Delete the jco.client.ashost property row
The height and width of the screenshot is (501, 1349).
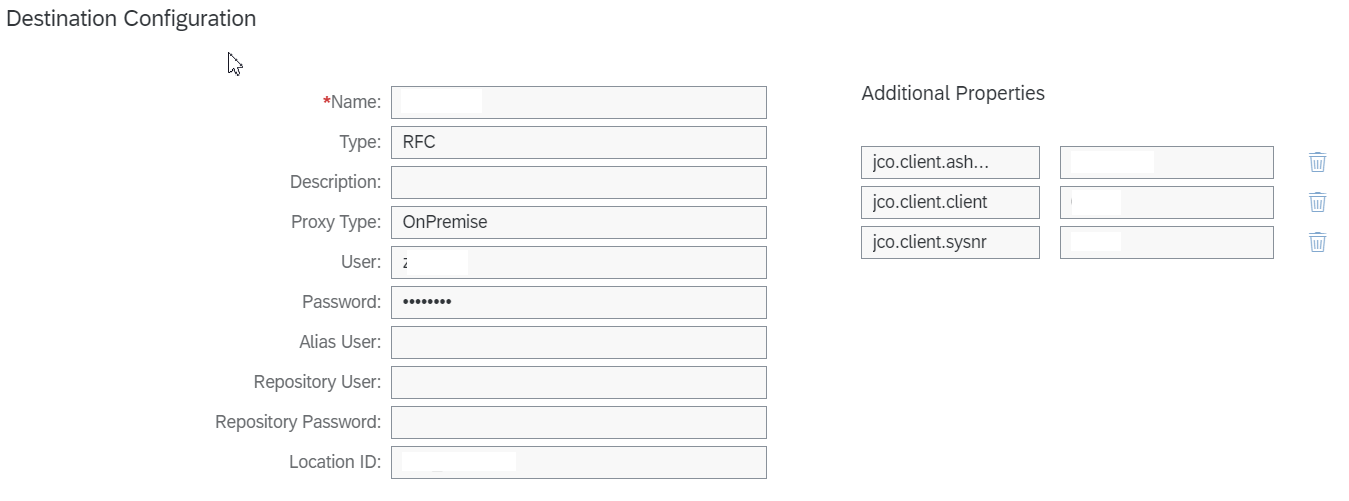coord(1317,162)
